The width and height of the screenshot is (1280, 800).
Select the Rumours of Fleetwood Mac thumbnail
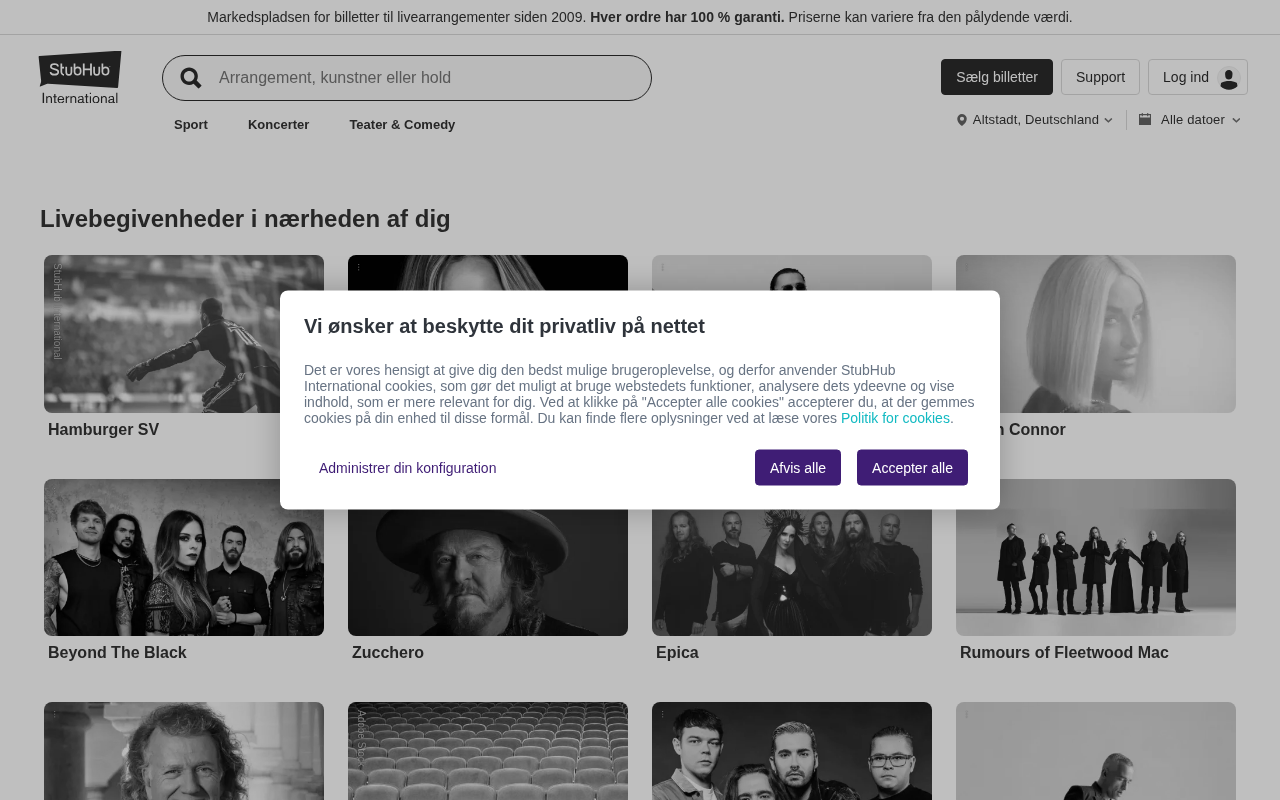click(x=1096, y=557)
